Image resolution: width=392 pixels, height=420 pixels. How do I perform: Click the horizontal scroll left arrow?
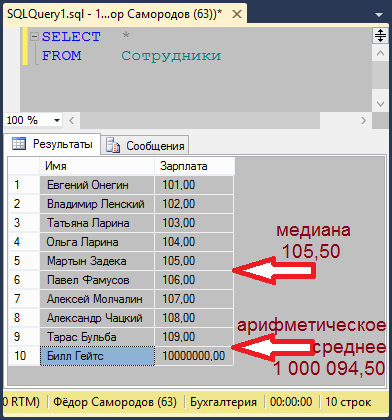(x=71, y=120)
